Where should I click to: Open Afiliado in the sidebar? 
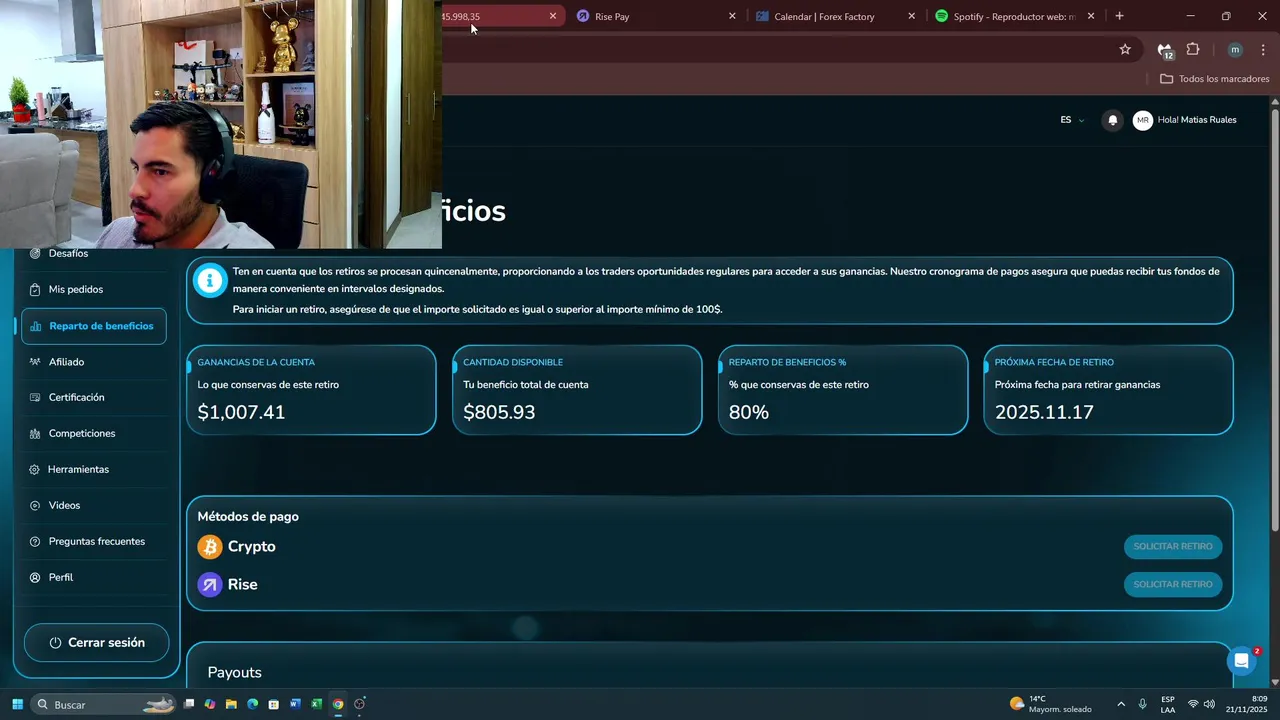(66, 362)
